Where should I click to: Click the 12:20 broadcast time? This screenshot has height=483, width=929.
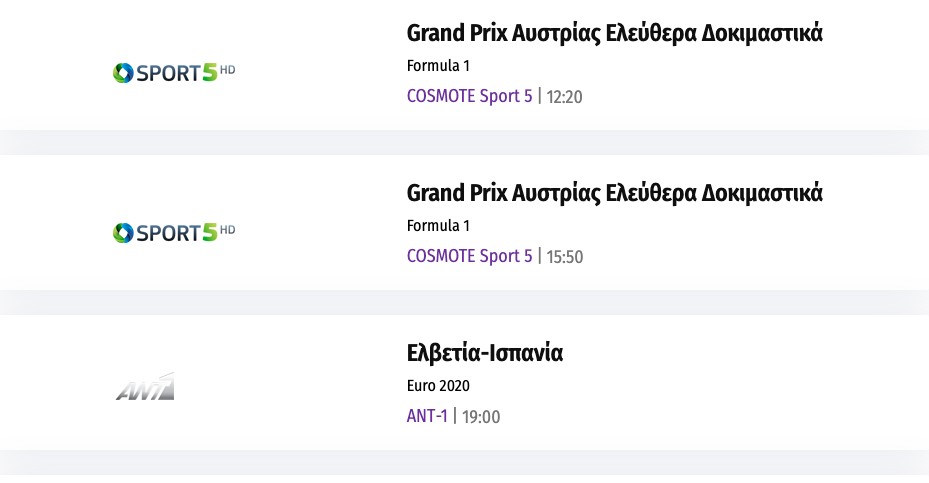[x=564, y=97]
